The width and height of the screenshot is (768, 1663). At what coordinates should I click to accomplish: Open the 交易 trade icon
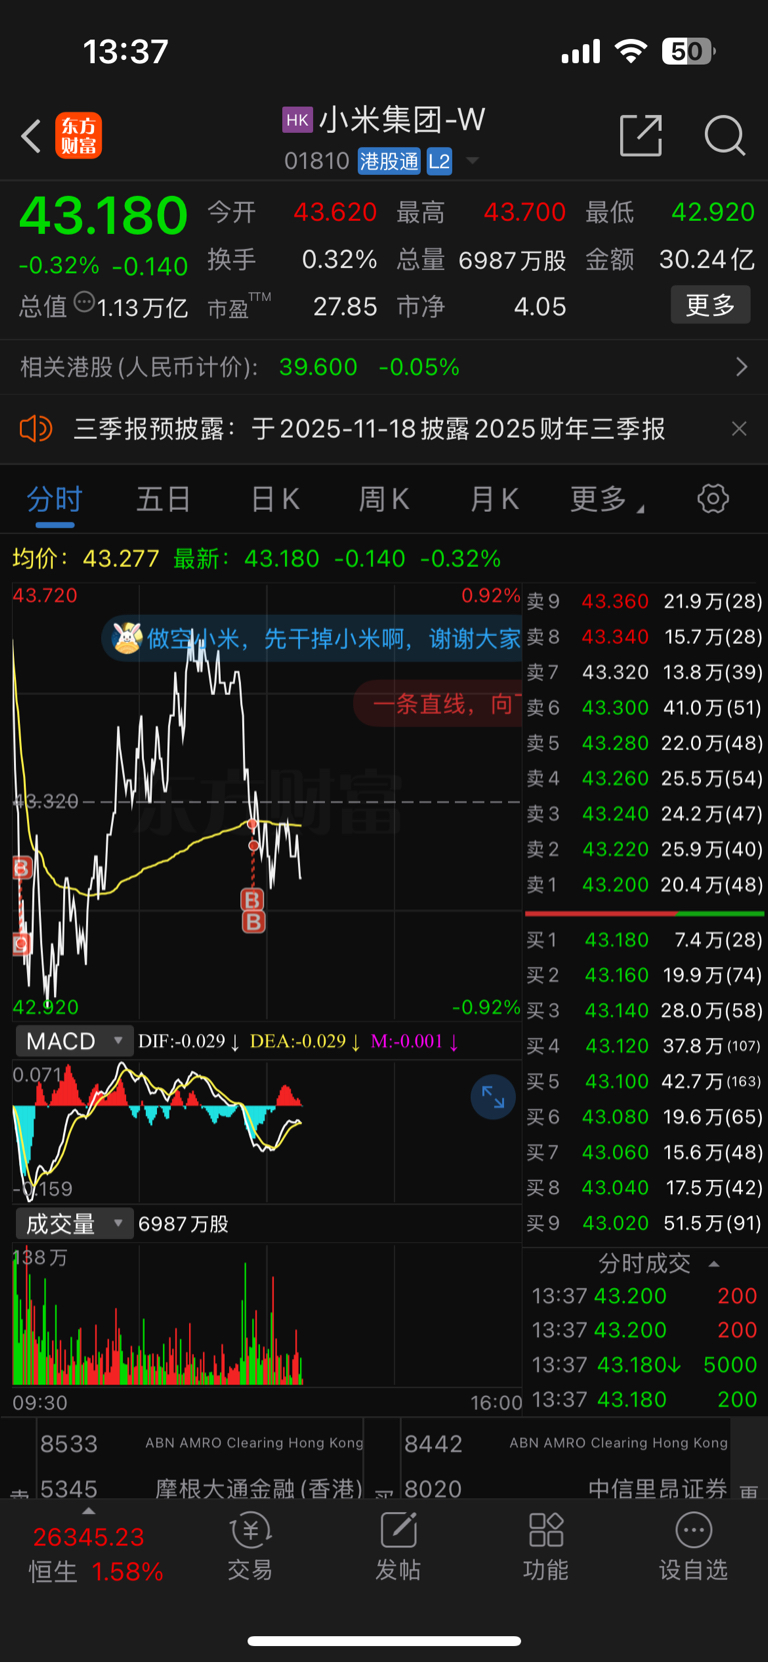(x=250, y=1546)
